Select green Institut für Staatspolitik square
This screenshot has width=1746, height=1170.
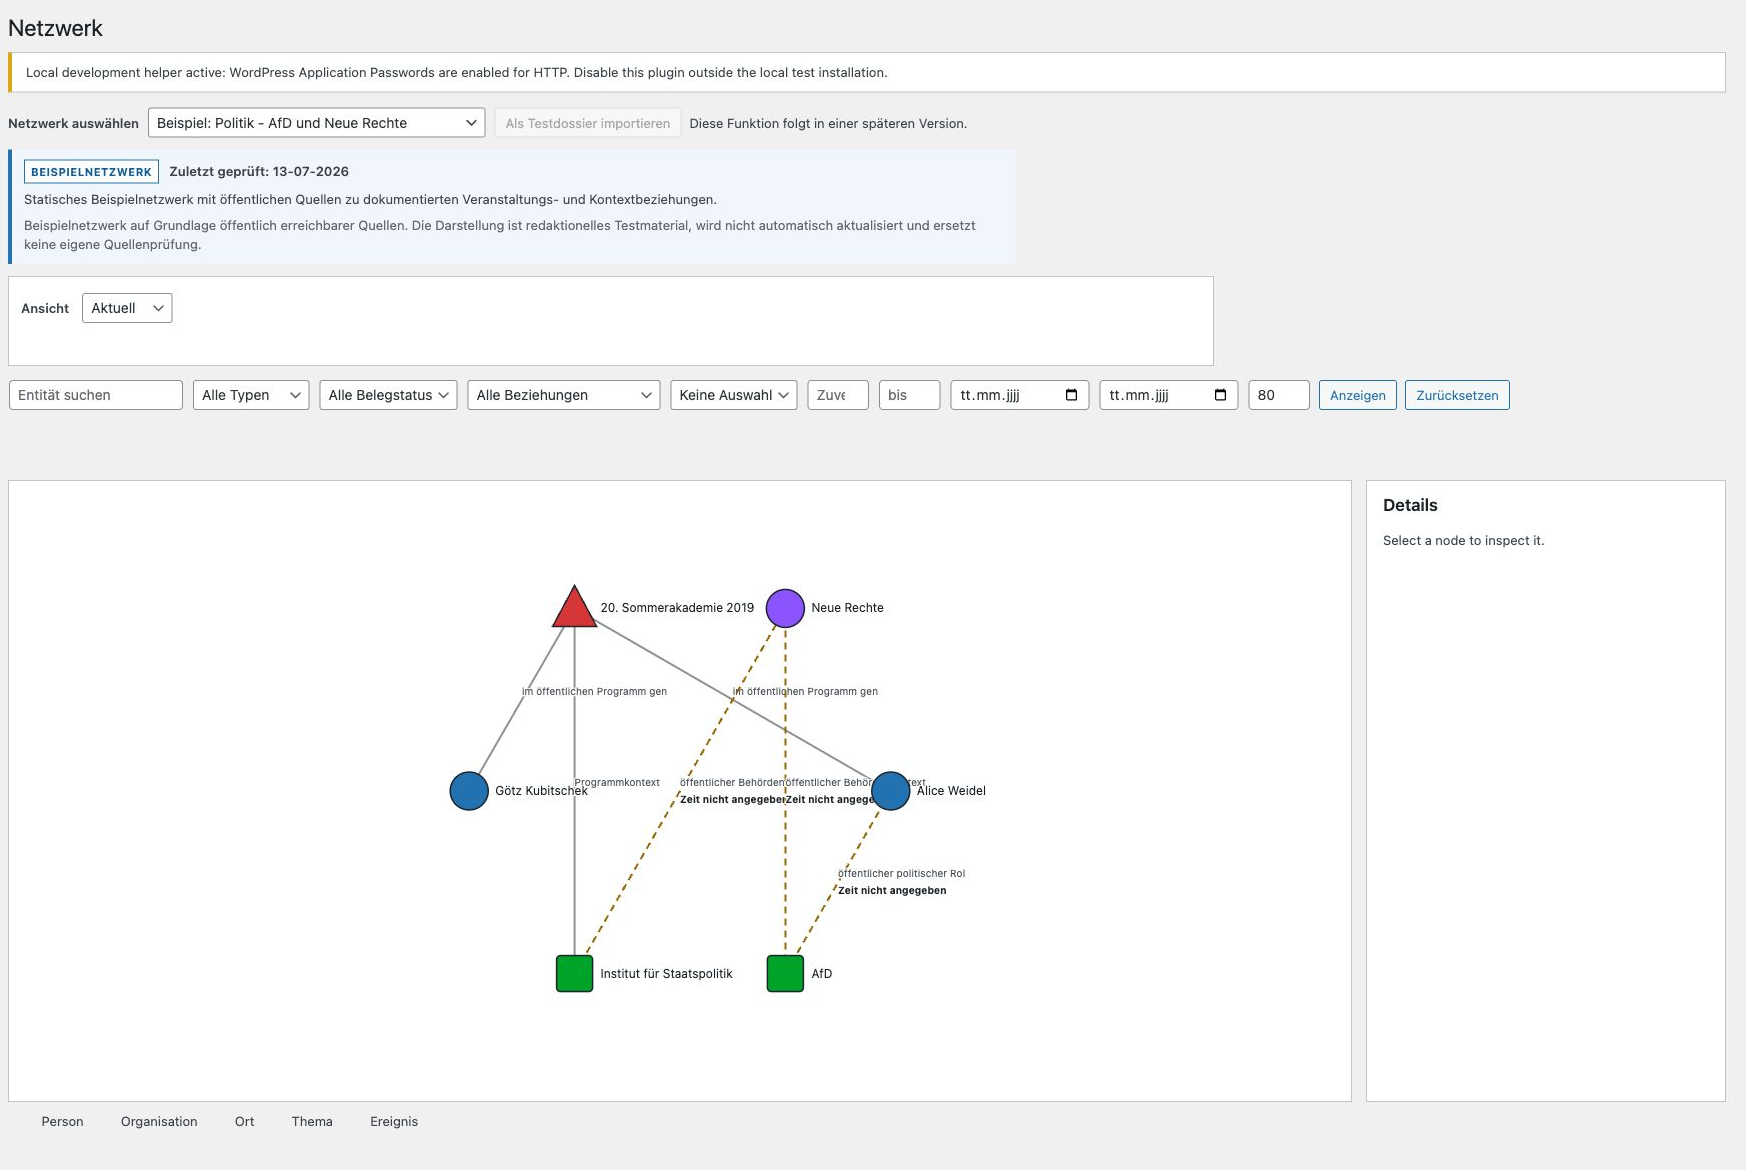point(574,974)
